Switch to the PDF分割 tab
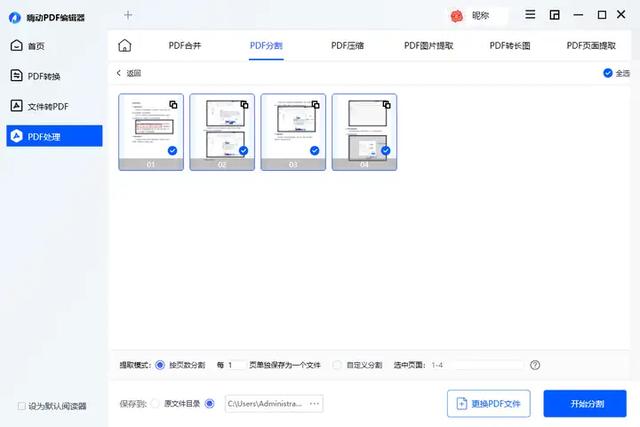 [266, 45]
